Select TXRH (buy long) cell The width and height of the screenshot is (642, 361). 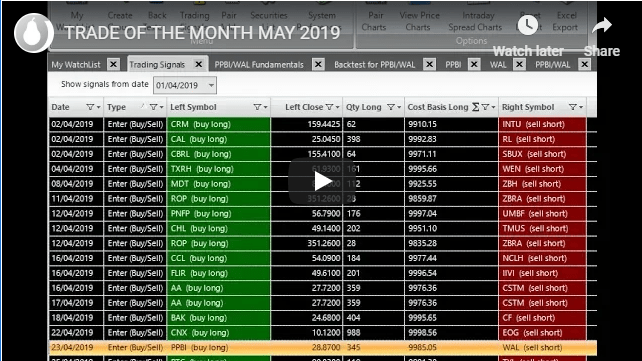pos(218,169)
